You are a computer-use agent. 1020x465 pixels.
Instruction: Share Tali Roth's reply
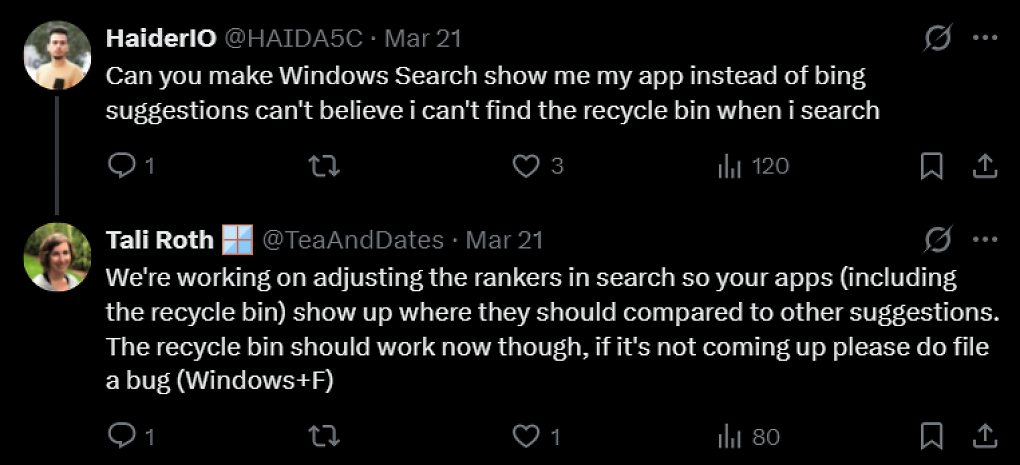point(985,436)
